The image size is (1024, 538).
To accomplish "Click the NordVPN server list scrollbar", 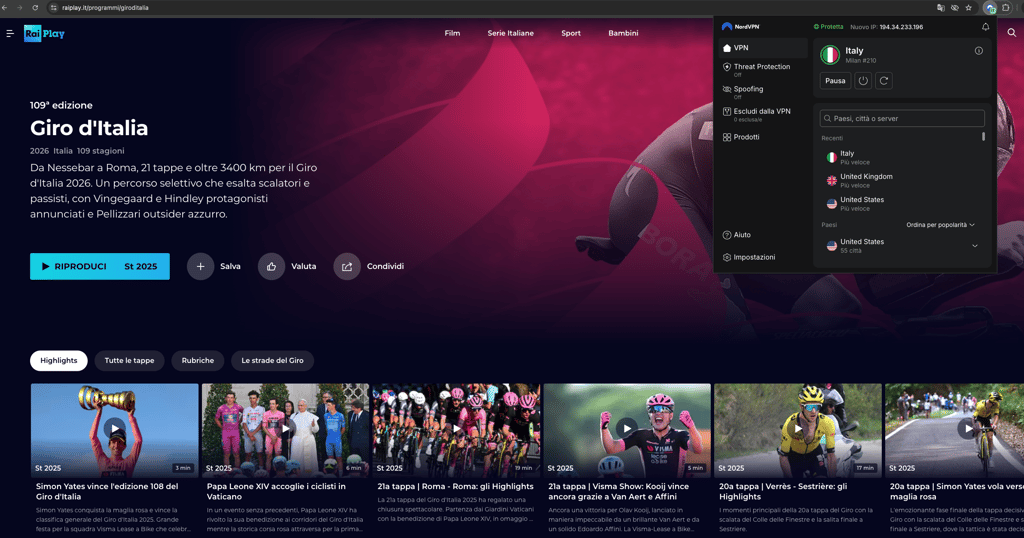I will [984, 136].
